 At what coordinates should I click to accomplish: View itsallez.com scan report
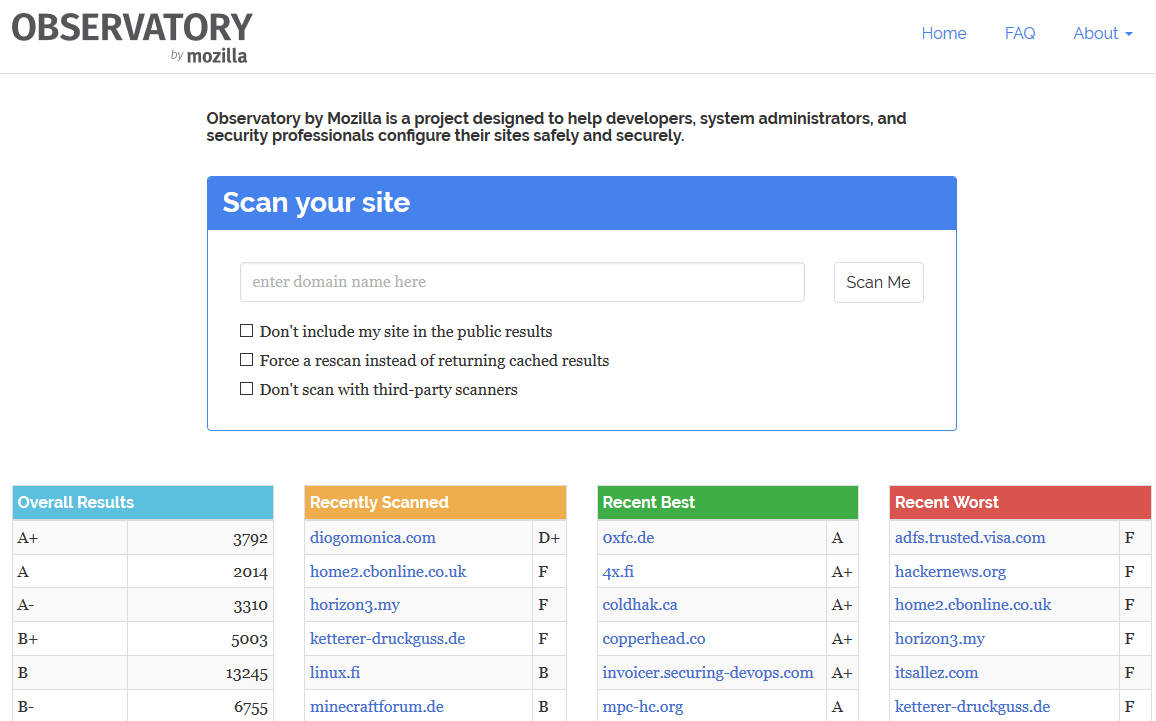tap(937, 672)
